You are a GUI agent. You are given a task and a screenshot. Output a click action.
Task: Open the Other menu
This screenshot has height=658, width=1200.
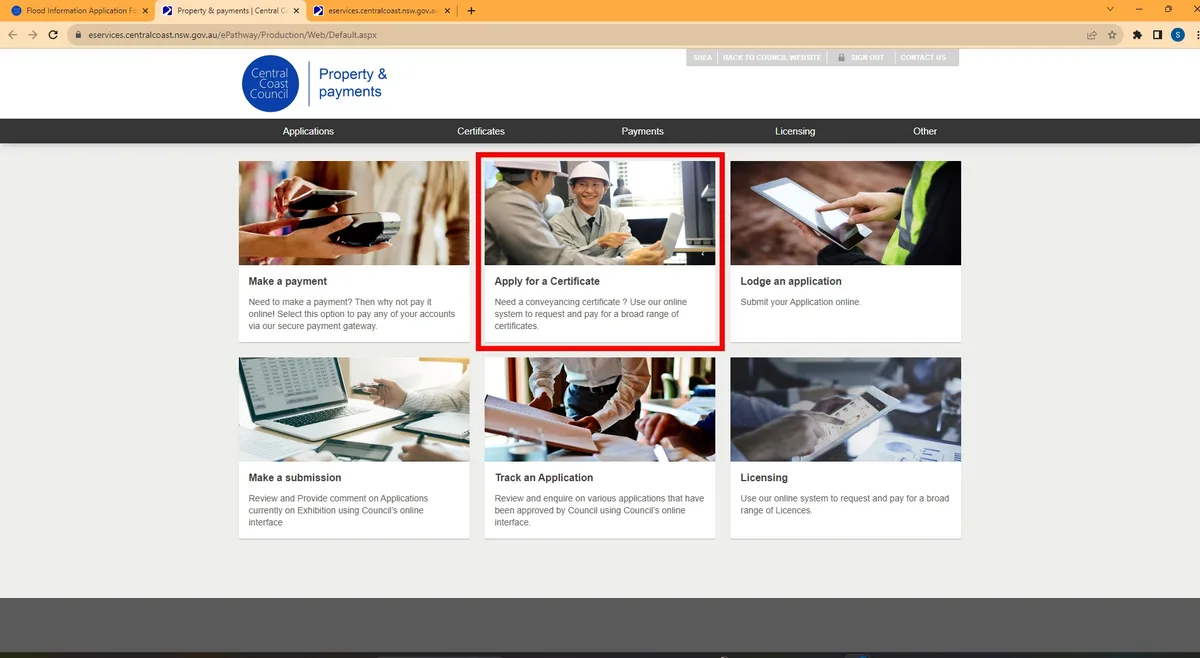tap(925, 131)
